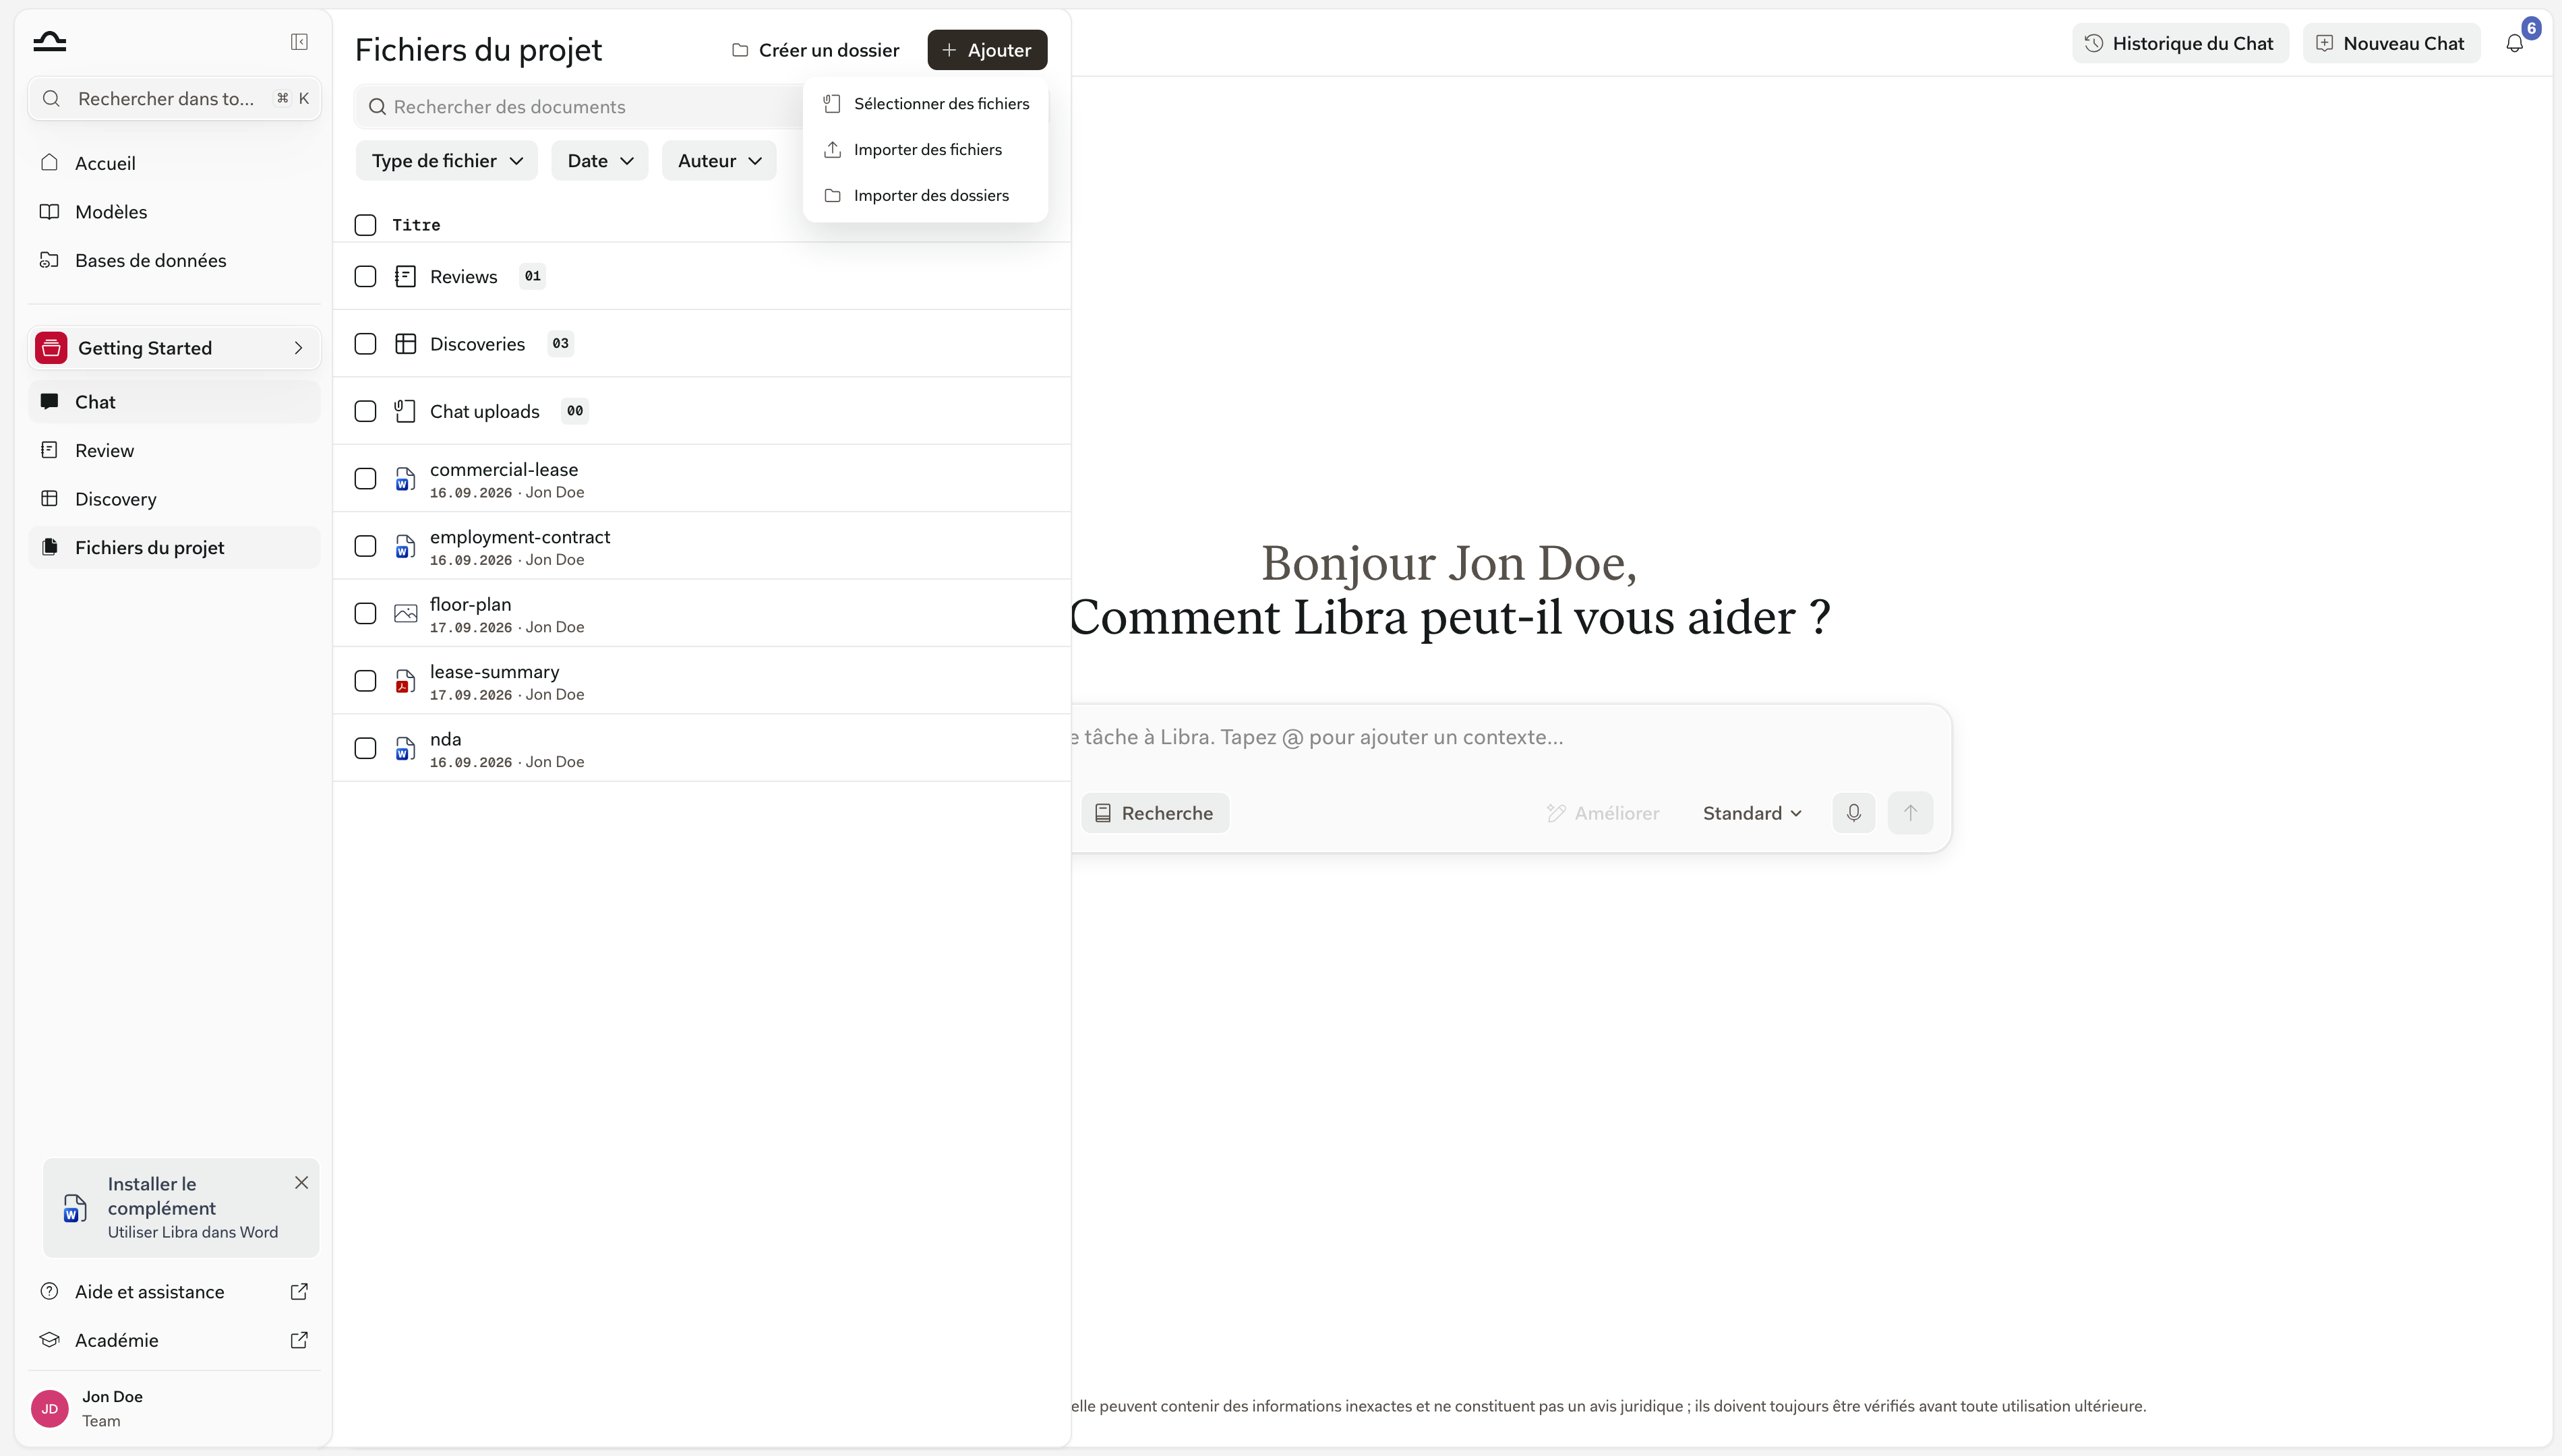The image size is (2562, 1456).
Task: Open Historique du Chat
Action: pos(2180,43)
